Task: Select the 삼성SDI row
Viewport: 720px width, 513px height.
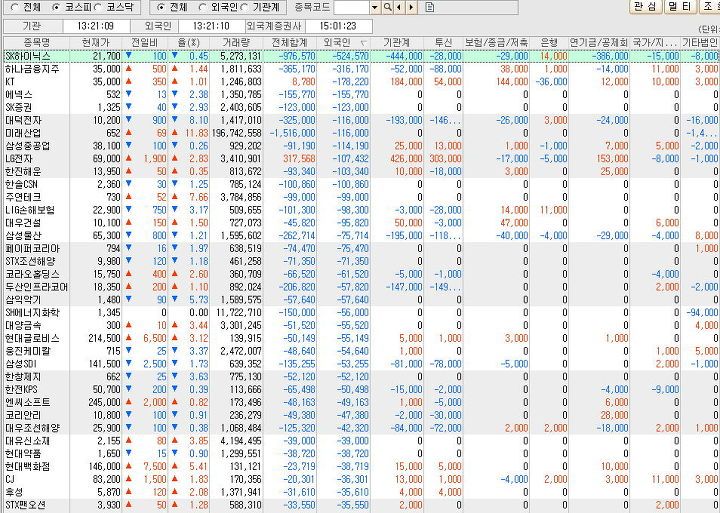Action: (x=361, y=364)
